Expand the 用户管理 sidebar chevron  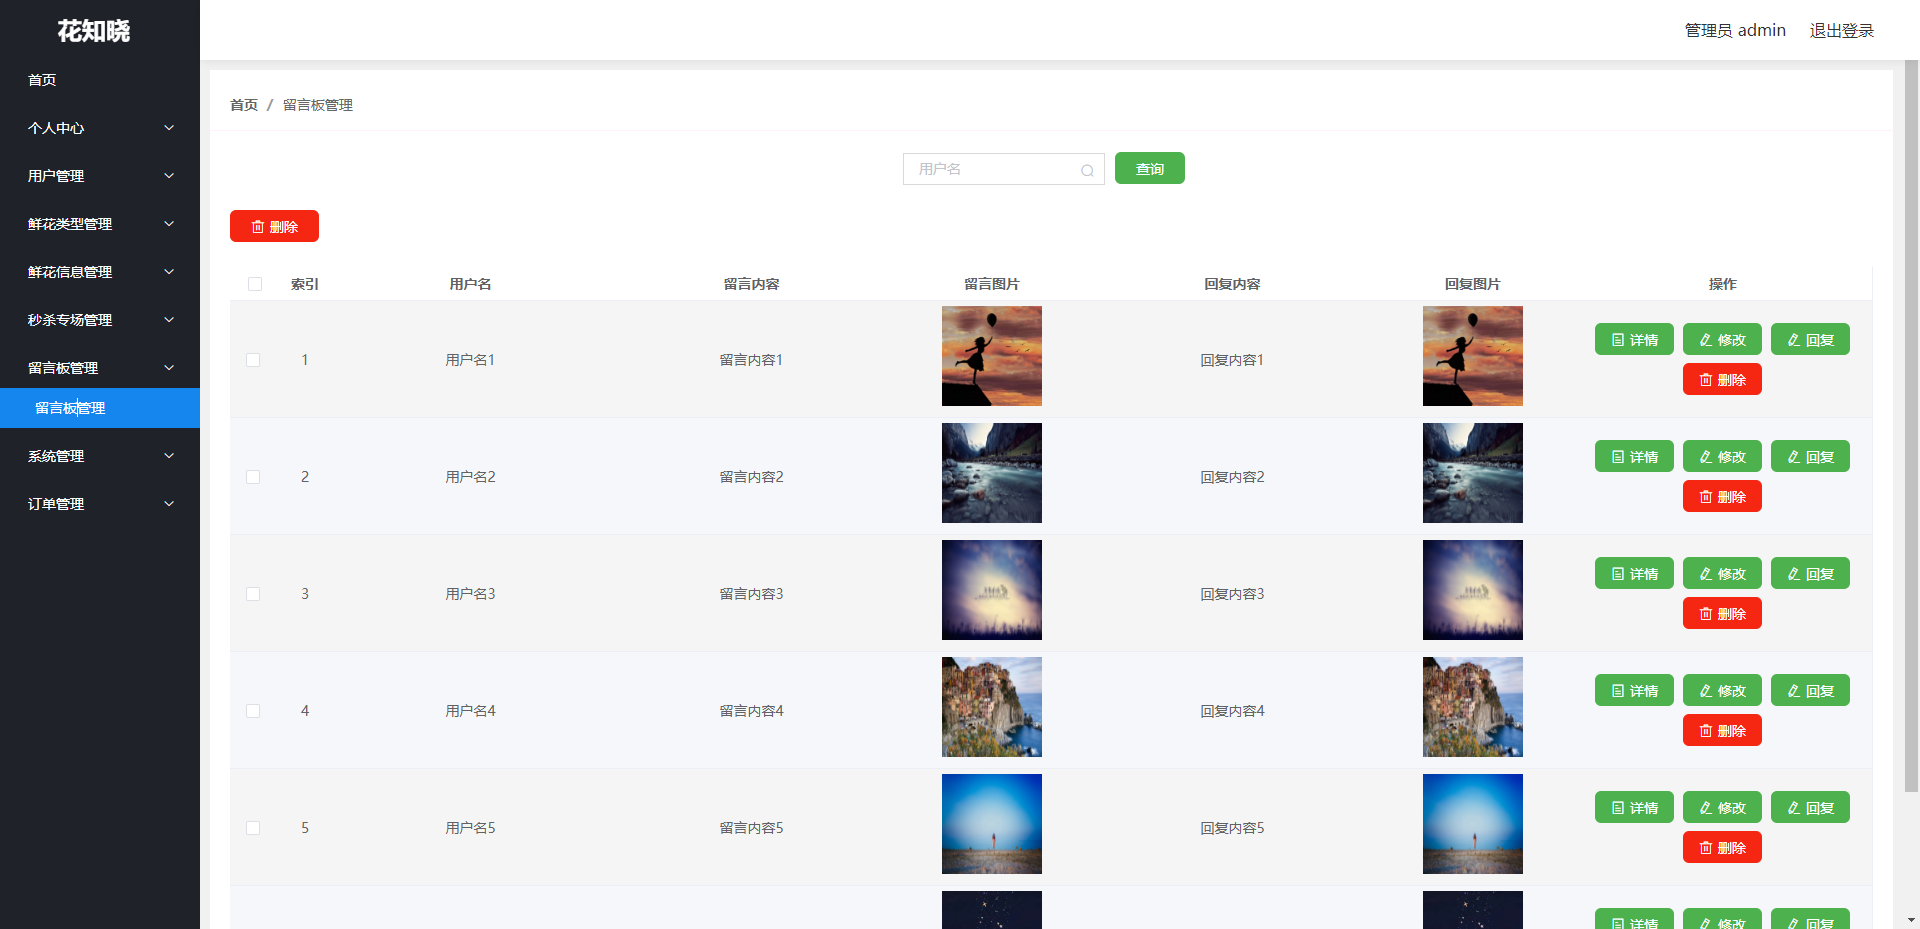click(169, 176)
